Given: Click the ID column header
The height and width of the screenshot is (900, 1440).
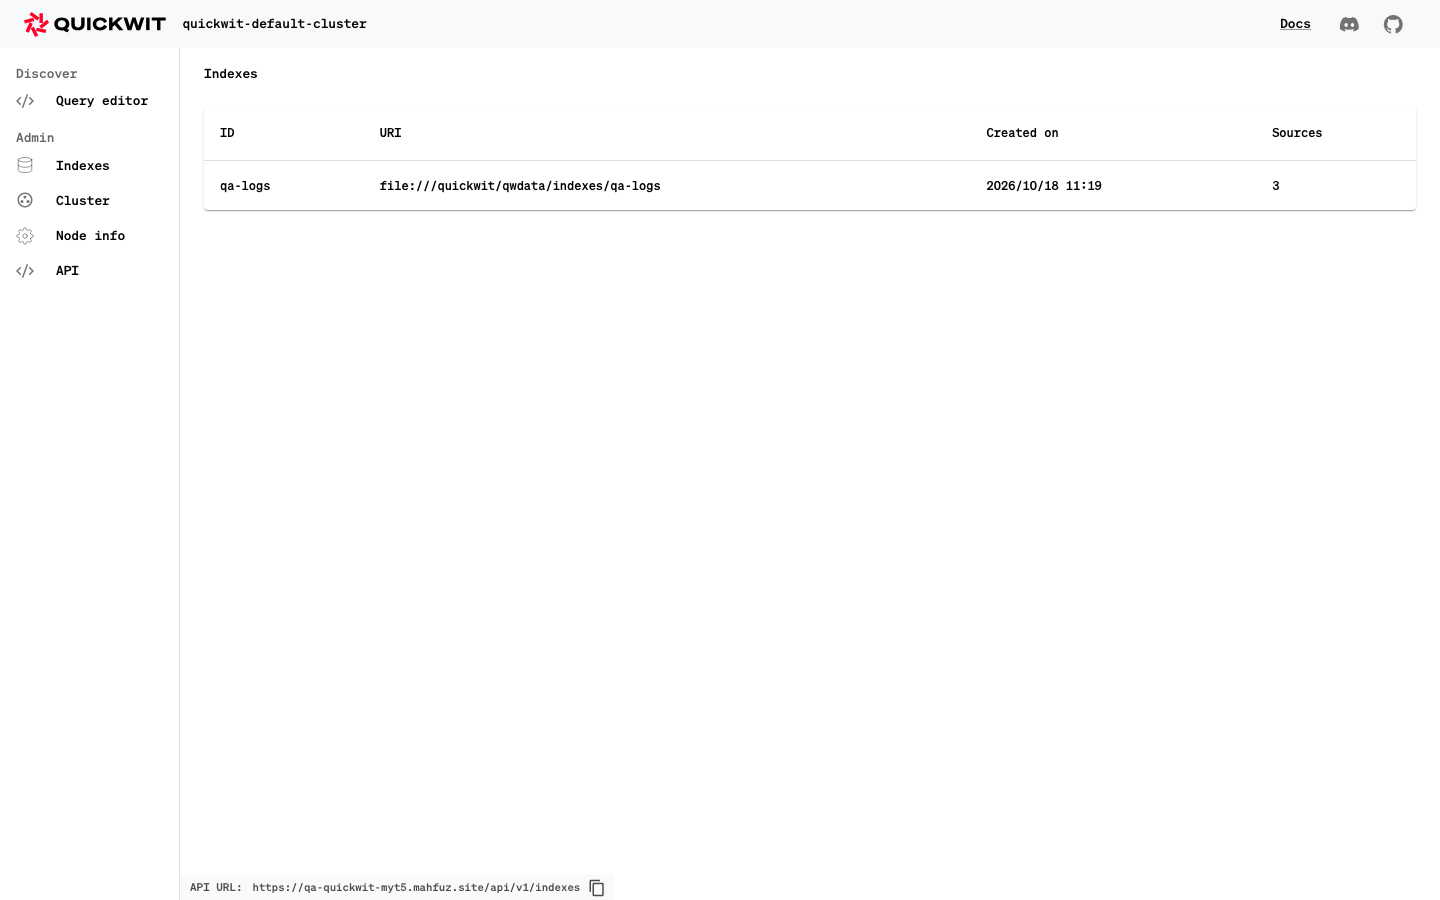Looking at the screenshot, I should click(227, 133).
